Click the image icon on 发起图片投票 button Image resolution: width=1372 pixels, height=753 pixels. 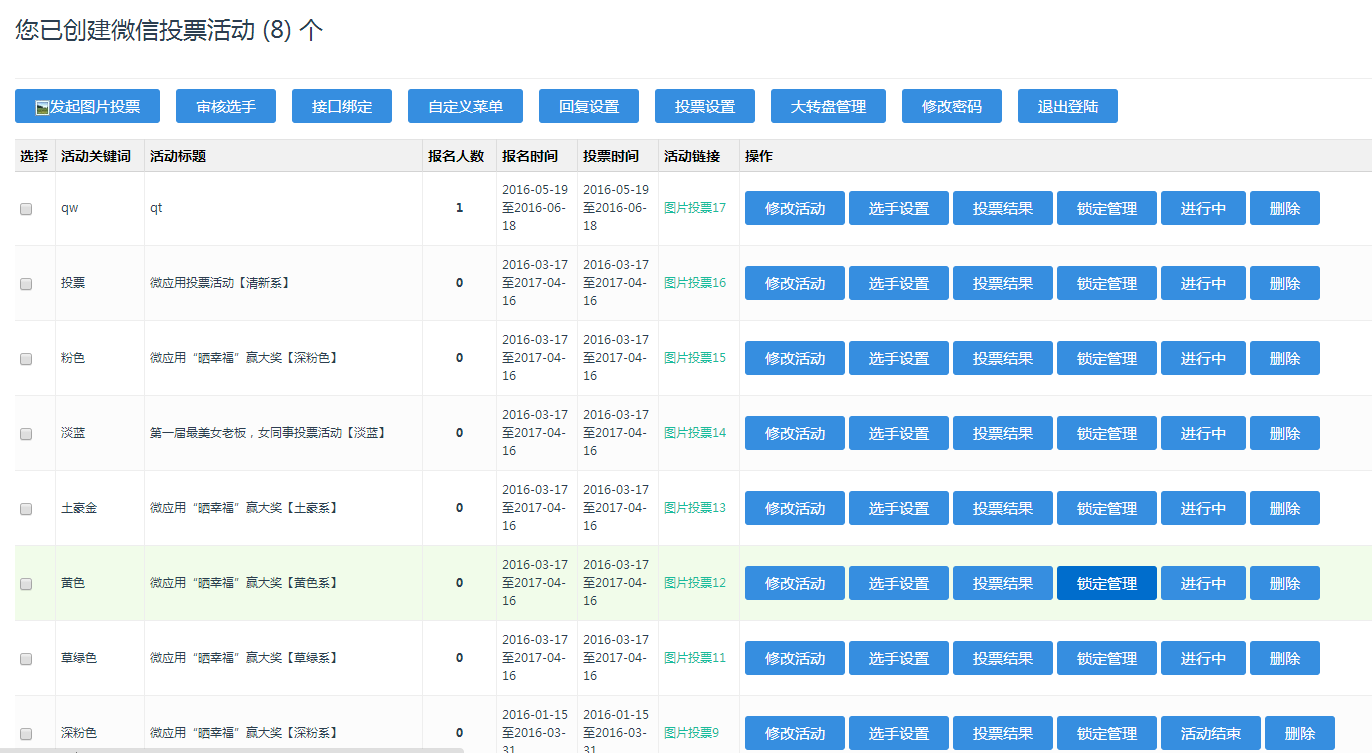pyautogui.click(x=39, y=105)
